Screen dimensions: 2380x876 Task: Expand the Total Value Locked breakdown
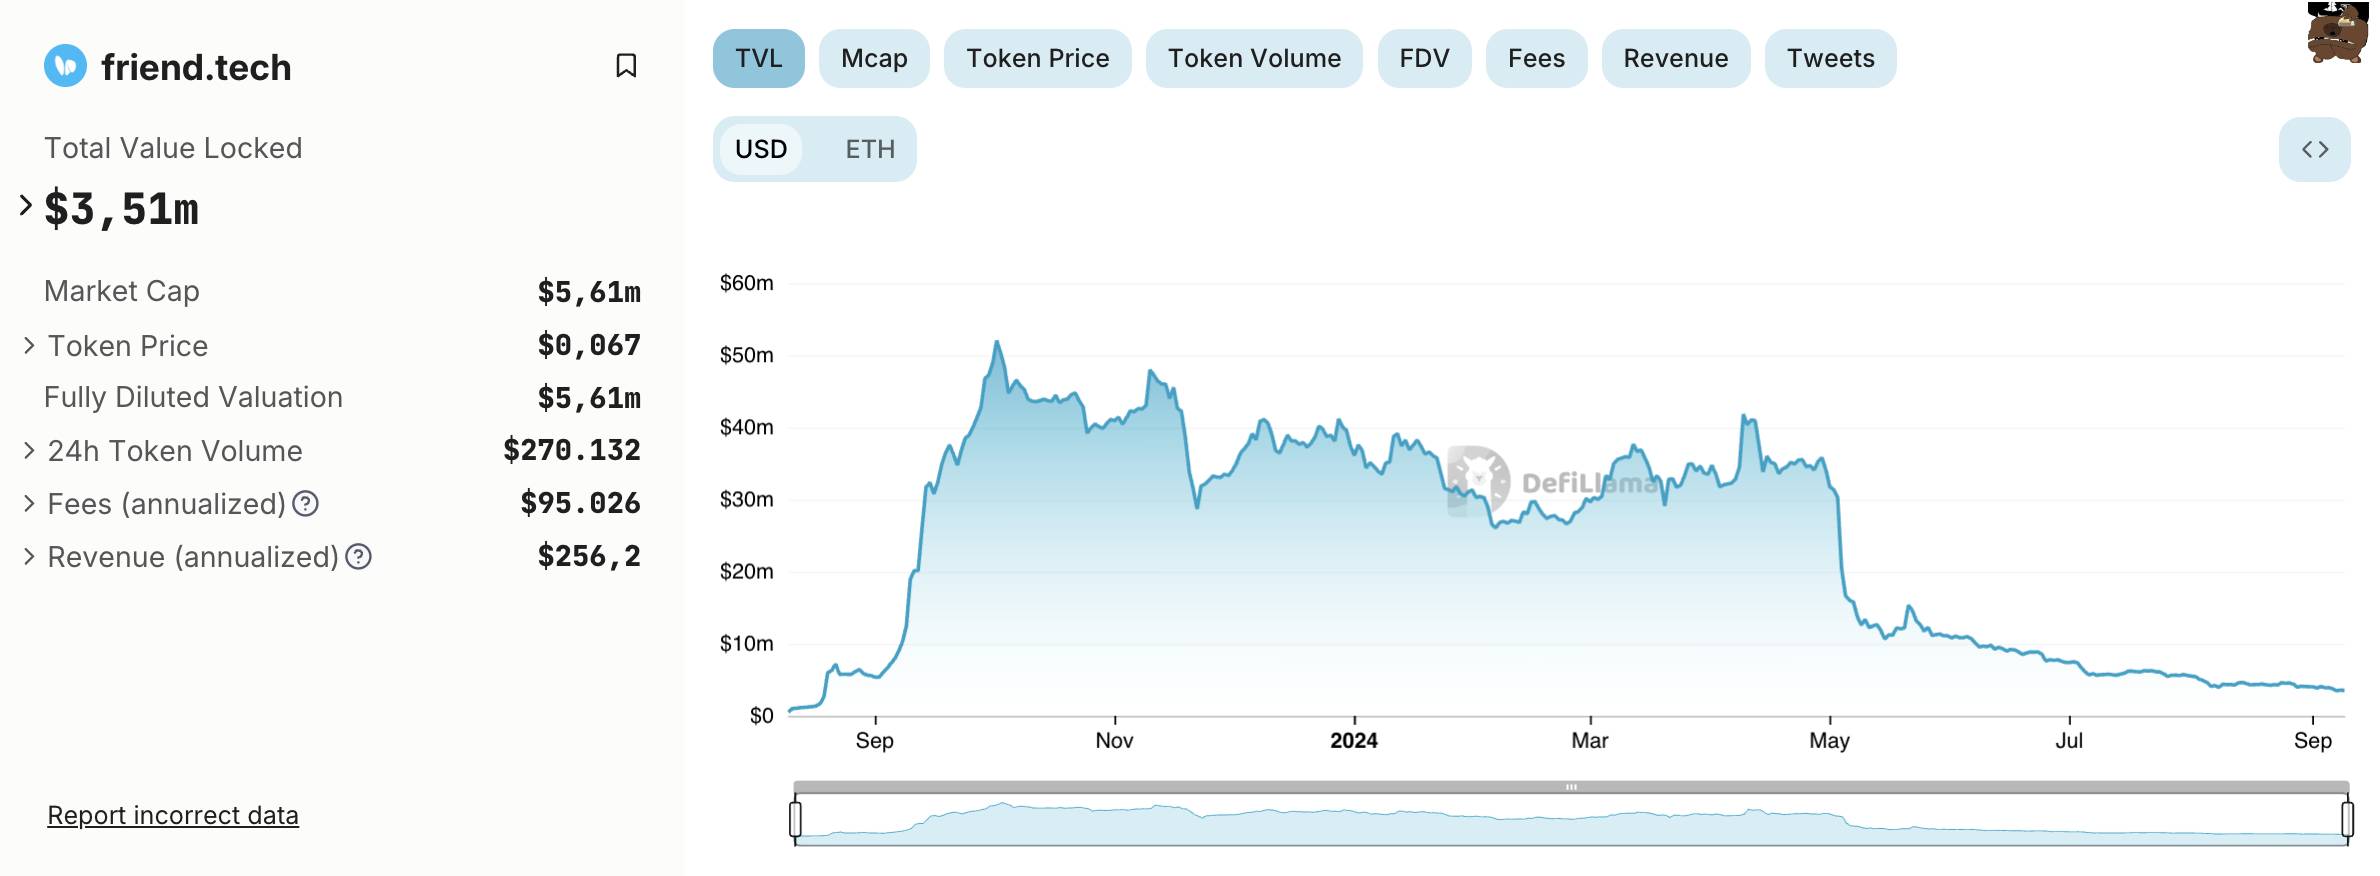[x=26, y=206]
